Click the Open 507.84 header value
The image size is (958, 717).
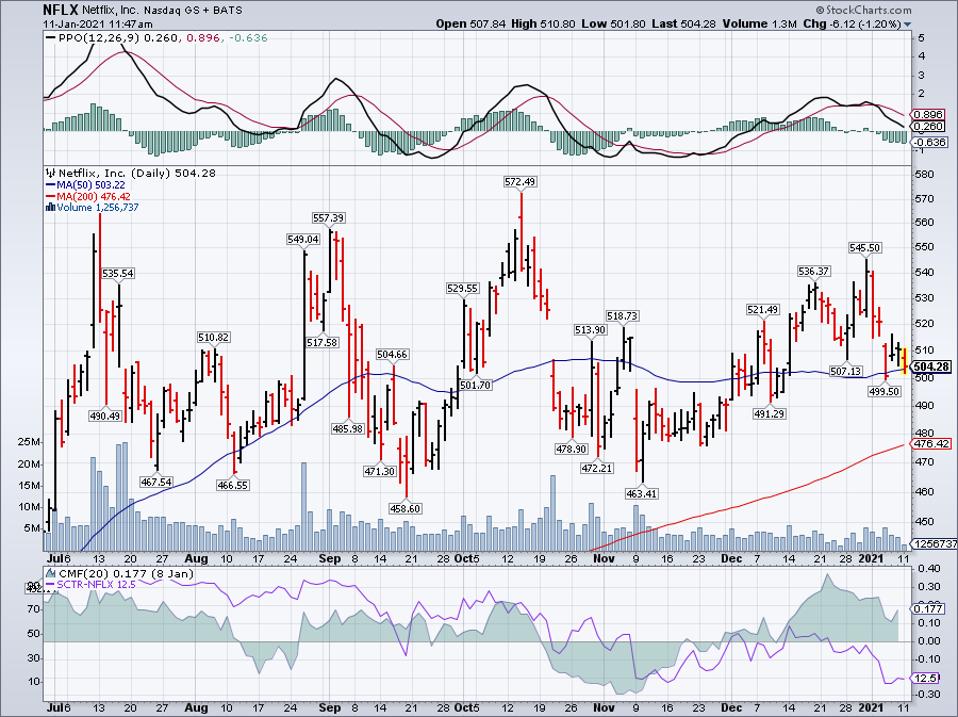point(470,24)
